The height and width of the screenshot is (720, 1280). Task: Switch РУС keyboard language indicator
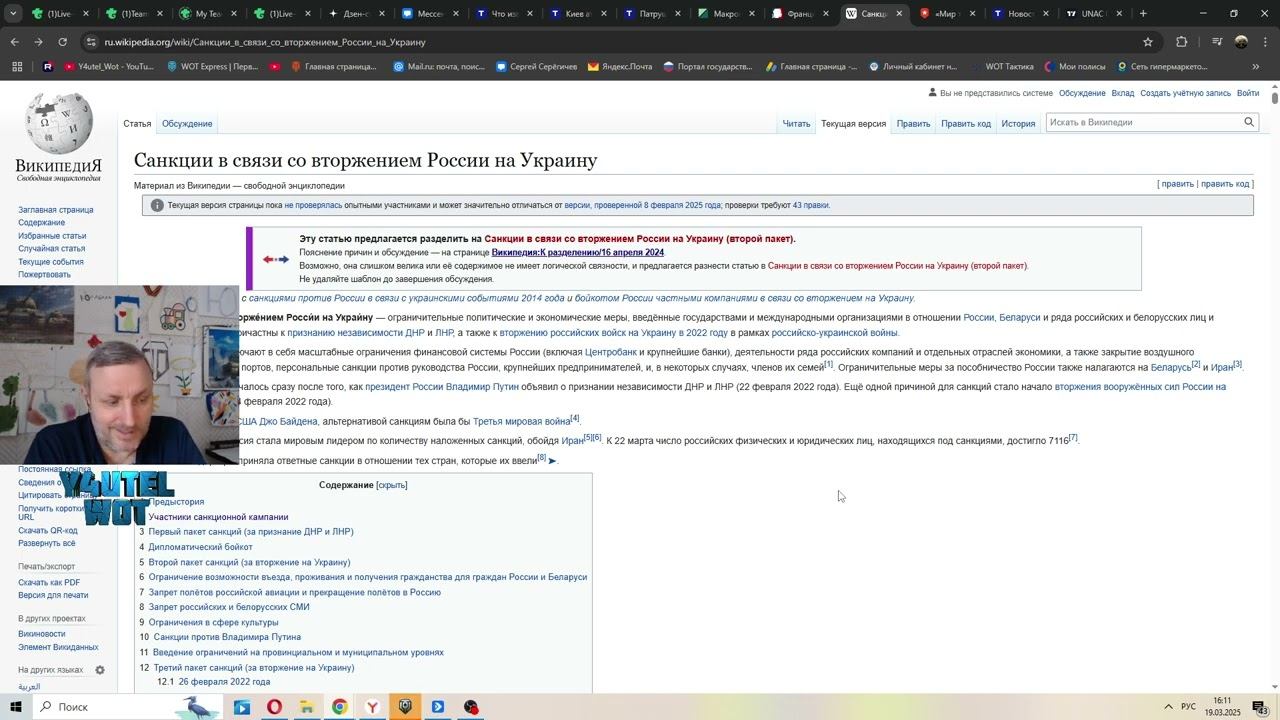click(x=1189, y=707)
